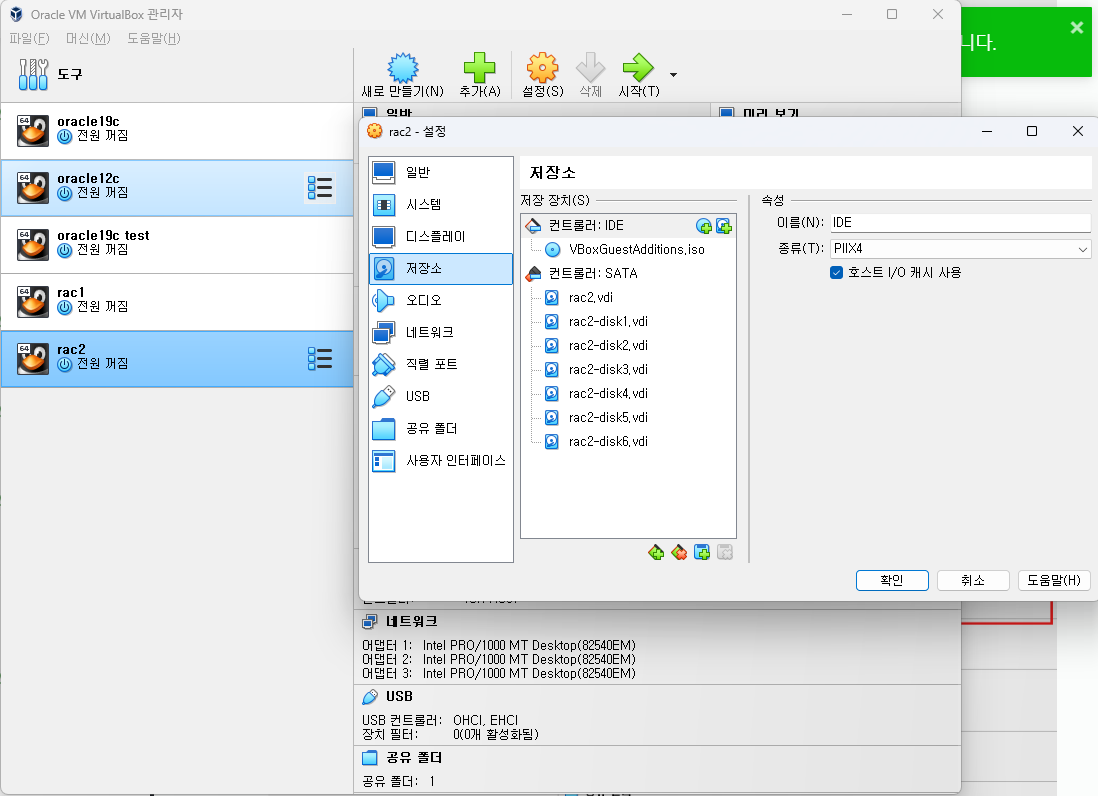Add hard disk to IDE controller icon
The height and width of the screenshot is (796, 1098).
(724, 225)
